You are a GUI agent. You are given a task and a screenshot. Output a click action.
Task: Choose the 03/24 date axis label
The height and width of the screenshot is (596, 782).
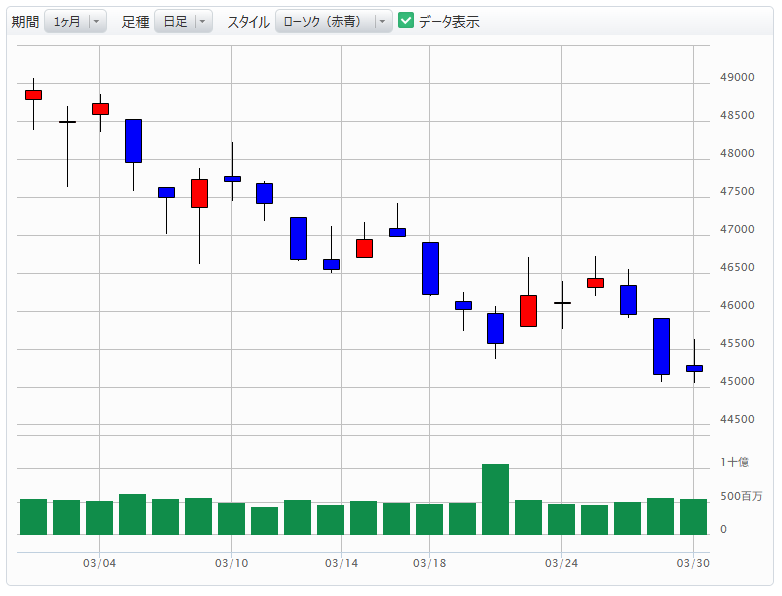pos(561,563)
